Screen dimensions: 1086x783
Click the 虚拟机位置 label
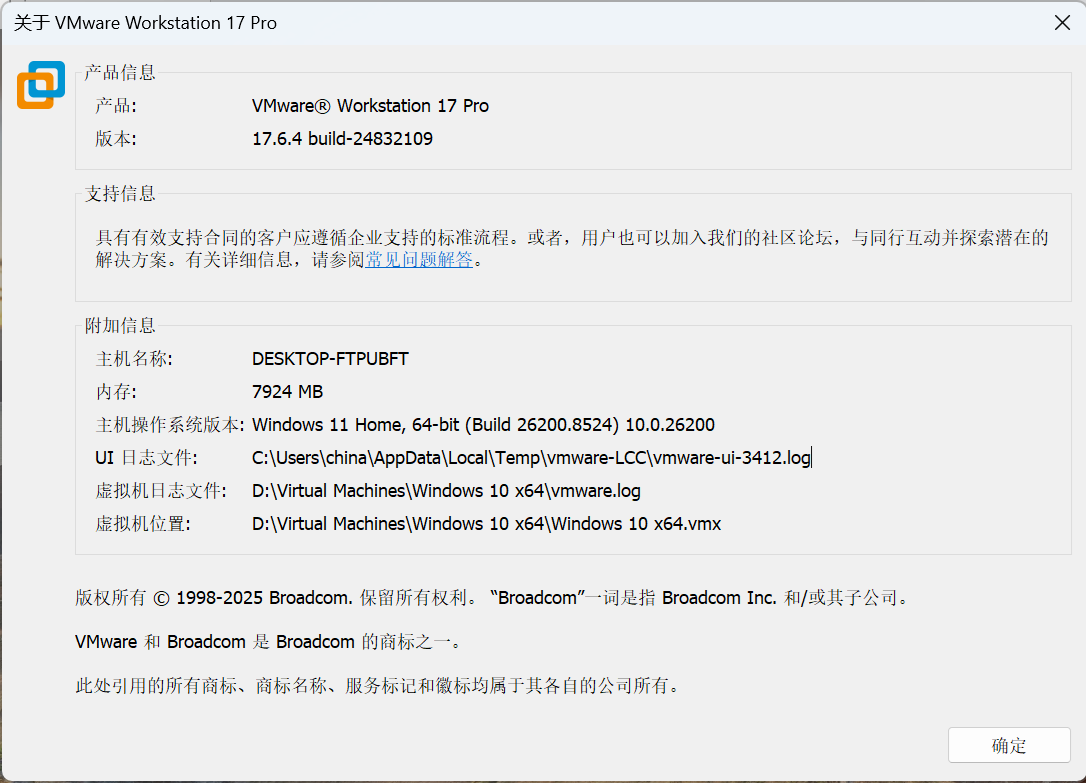[143, 523]
